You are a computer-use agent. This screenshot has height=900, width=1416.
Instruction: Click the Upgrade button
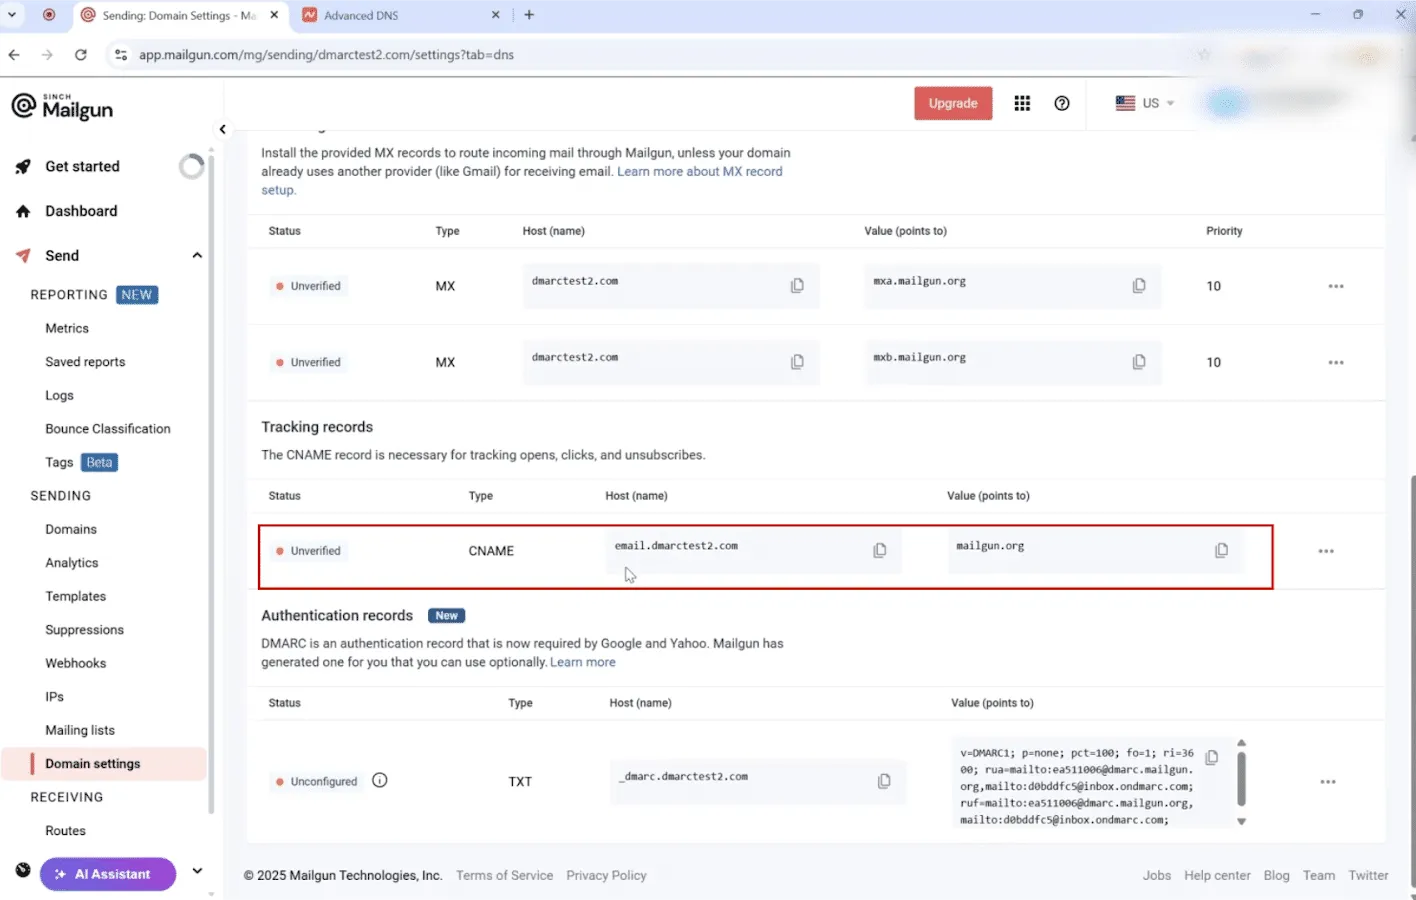tap(953, 103)
